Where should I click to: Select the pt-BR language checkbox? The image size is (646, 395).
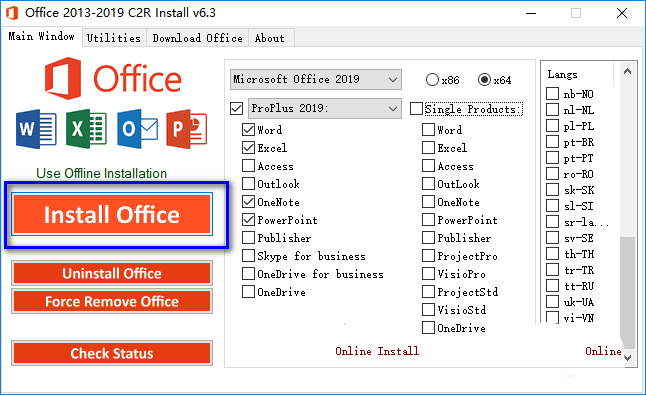(552, 142)
